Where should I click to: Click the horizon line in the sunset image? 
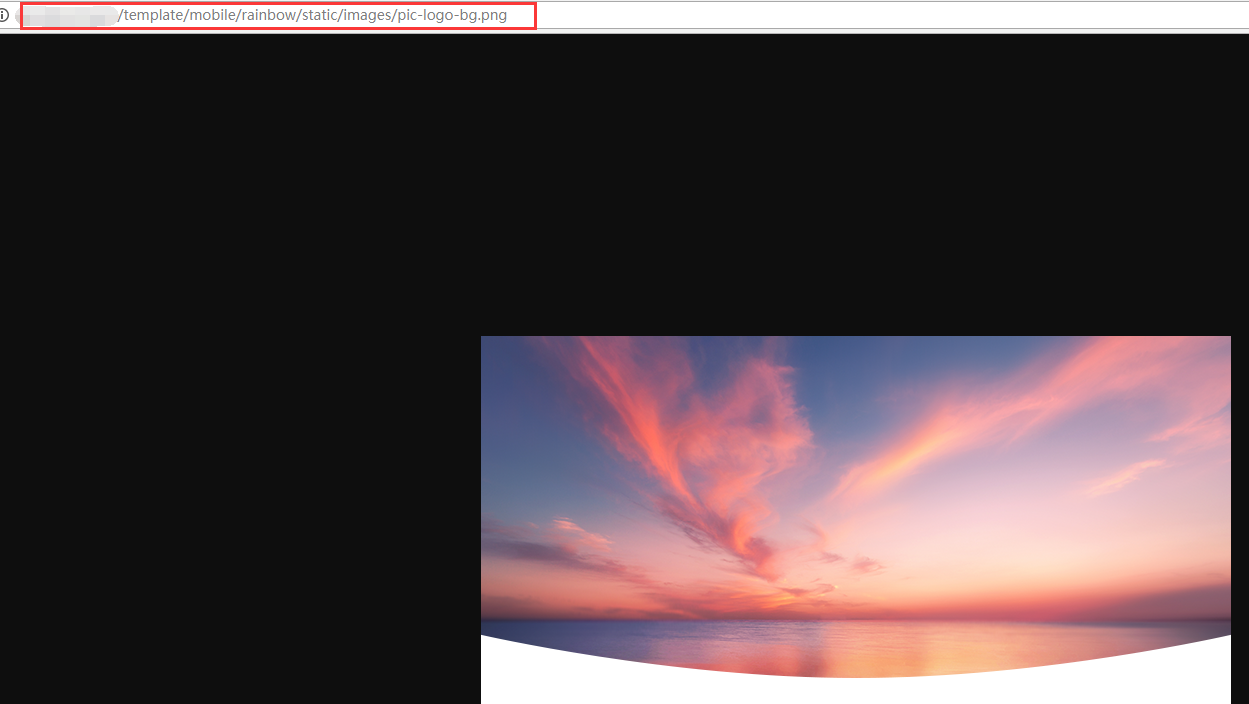pos(850,619)
